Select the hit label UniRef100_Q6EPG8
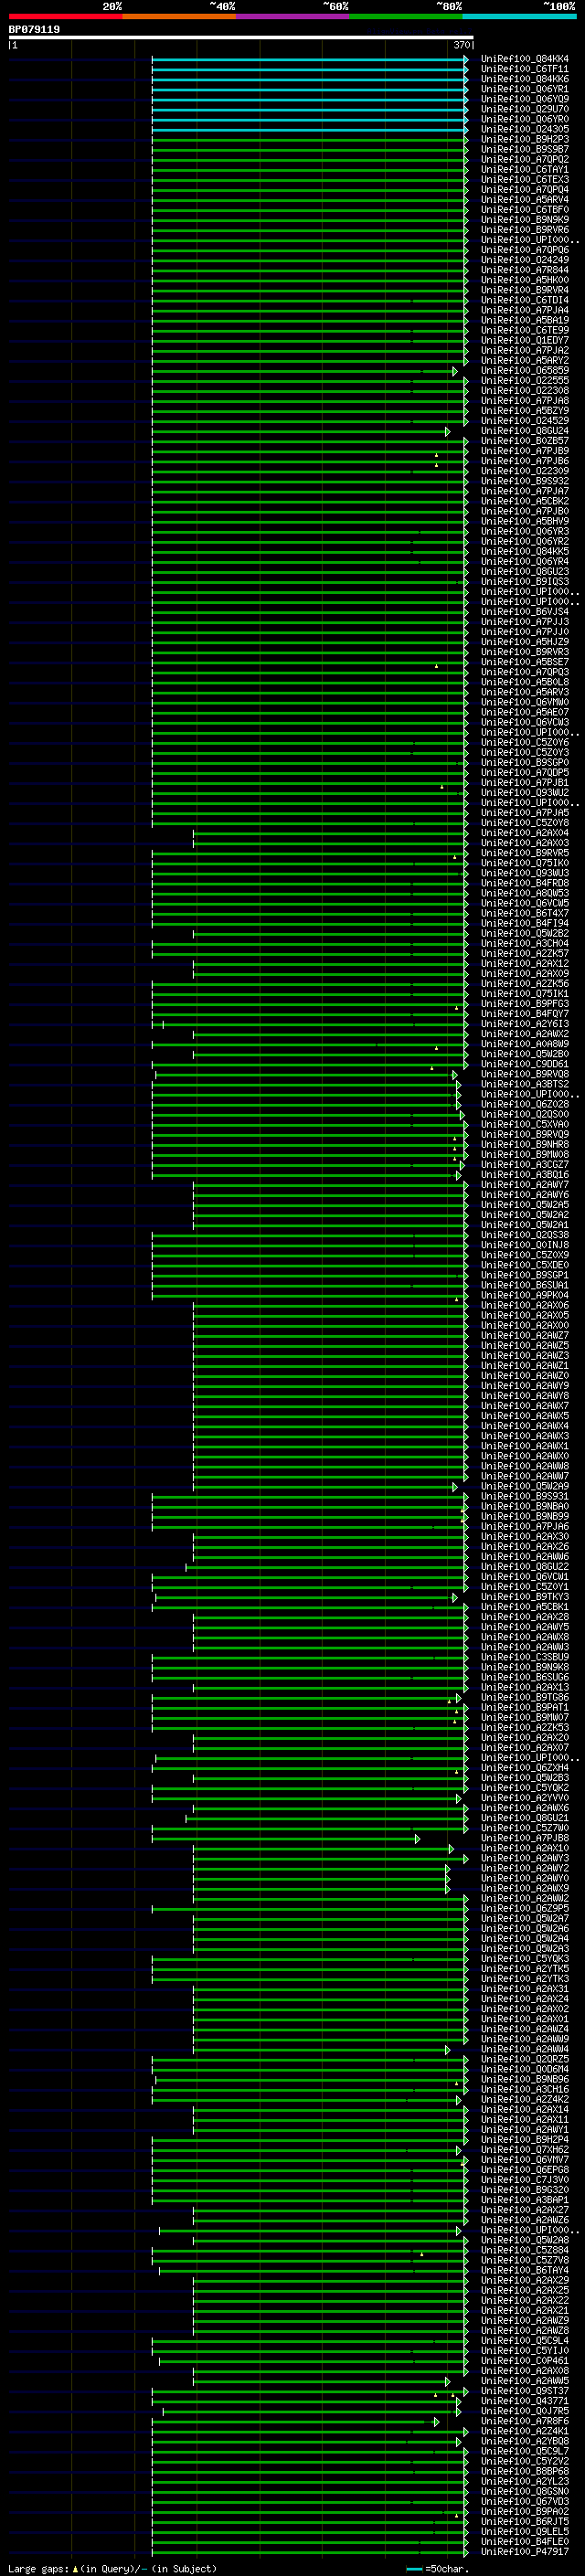585x2576 pixels. click(525, 2170)
